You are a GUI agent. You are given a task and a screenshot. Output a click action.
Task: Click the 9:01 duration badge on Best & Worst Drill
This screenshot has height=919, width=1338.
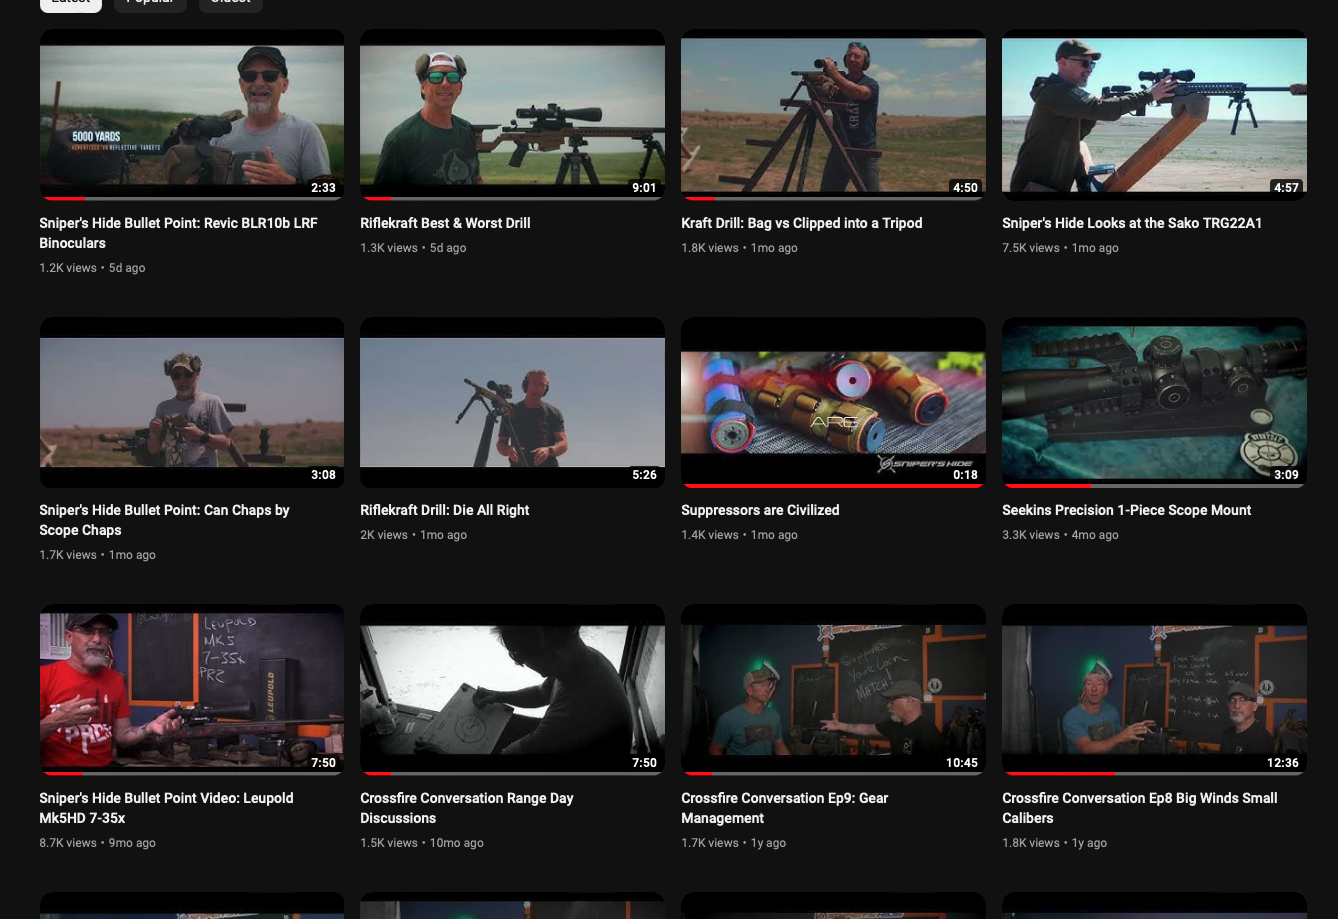click(644, 188)
